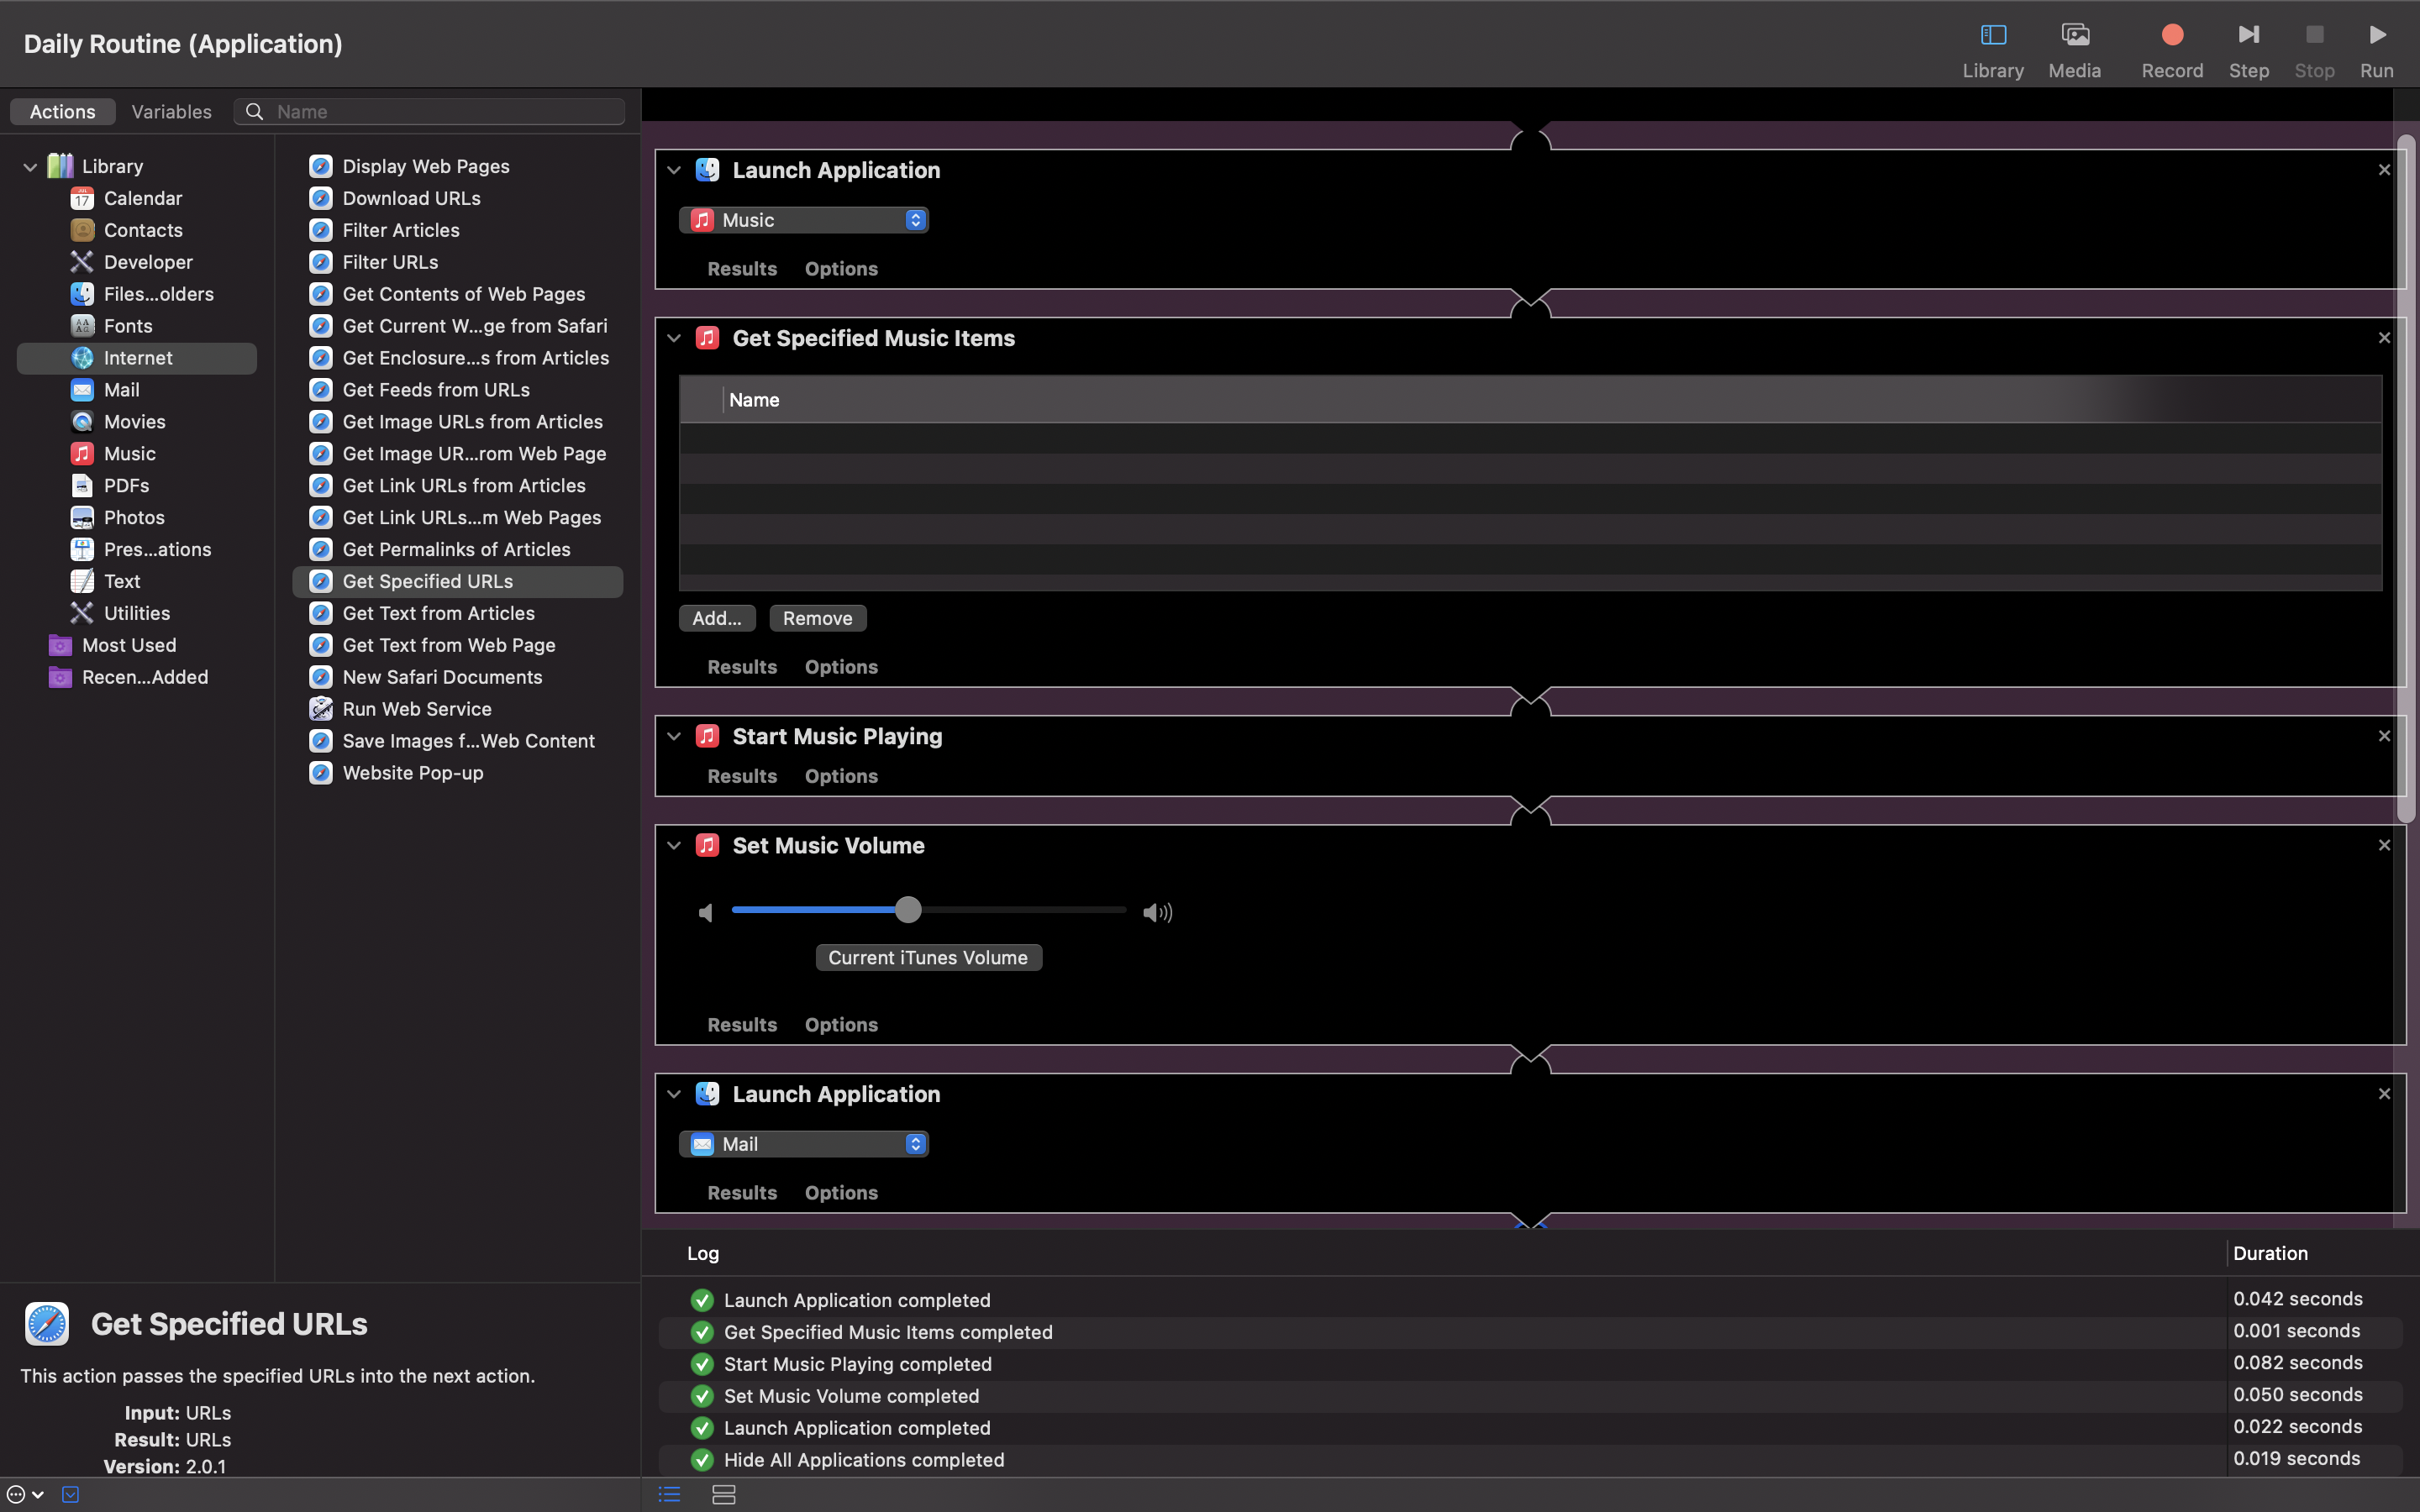Select the PDFs library category

[x=137, y=486]
